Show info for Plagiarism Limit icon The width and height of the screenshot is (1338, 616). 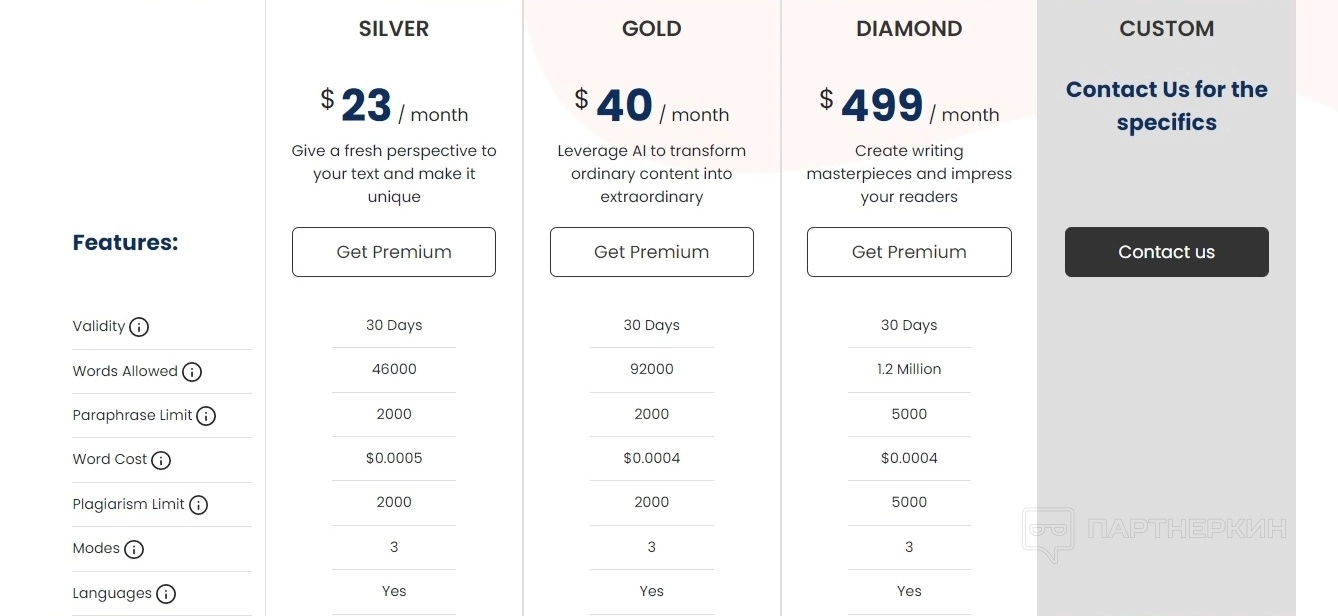click(x=198, y=505)
